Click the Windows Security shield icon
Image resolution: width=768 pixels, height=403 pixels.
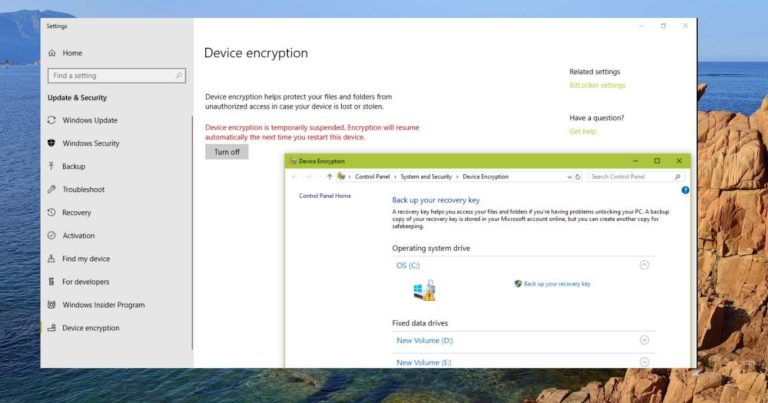[51, 143]
